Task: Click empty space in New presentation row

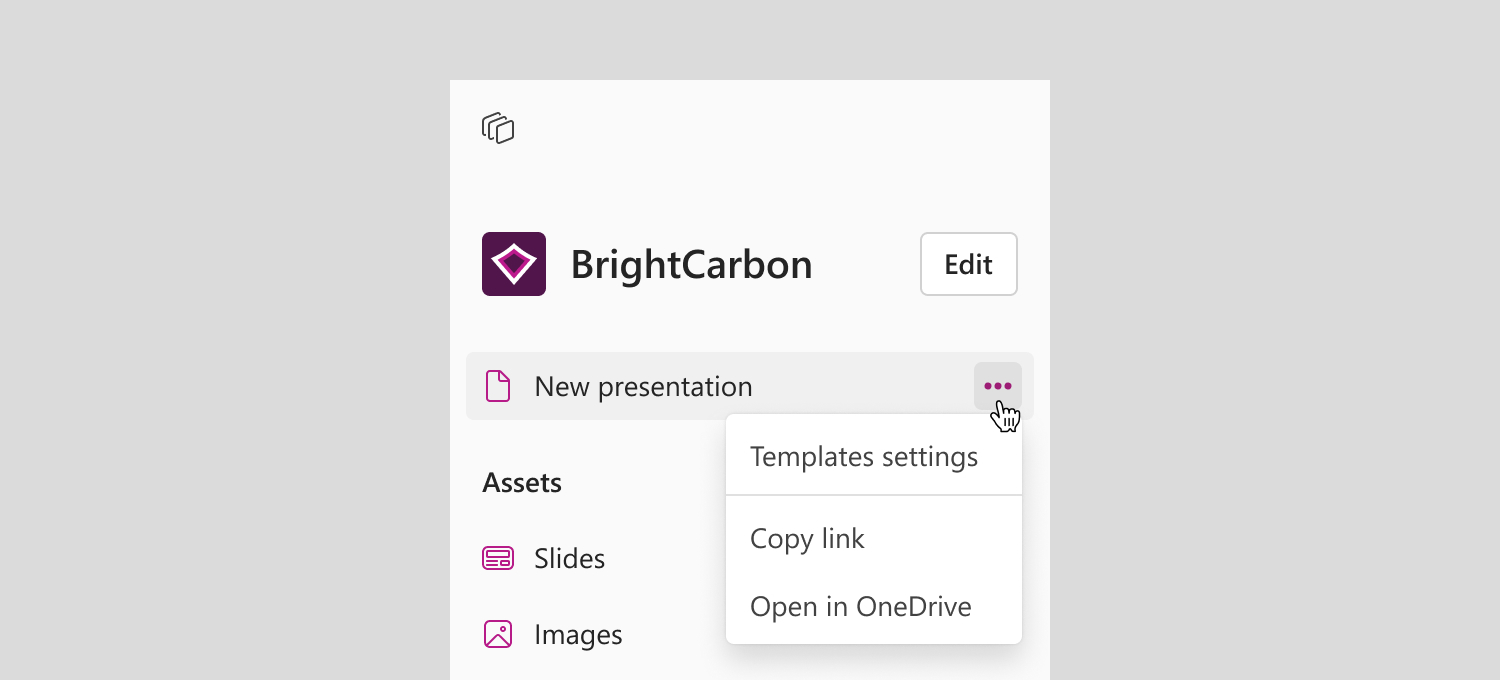Action: click(860, 386)
